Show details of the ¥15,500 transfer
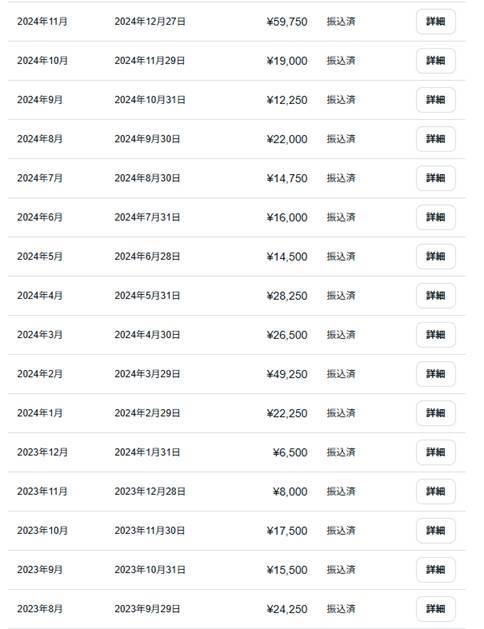 coord(435,570)
